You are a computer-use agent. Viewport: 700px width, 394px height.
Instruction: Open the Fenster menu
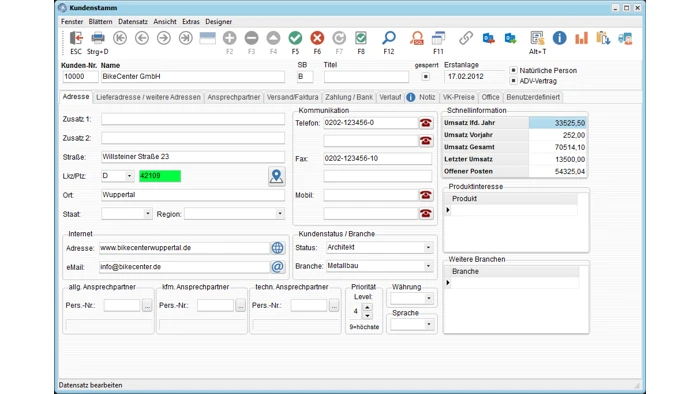coord(72,21)
